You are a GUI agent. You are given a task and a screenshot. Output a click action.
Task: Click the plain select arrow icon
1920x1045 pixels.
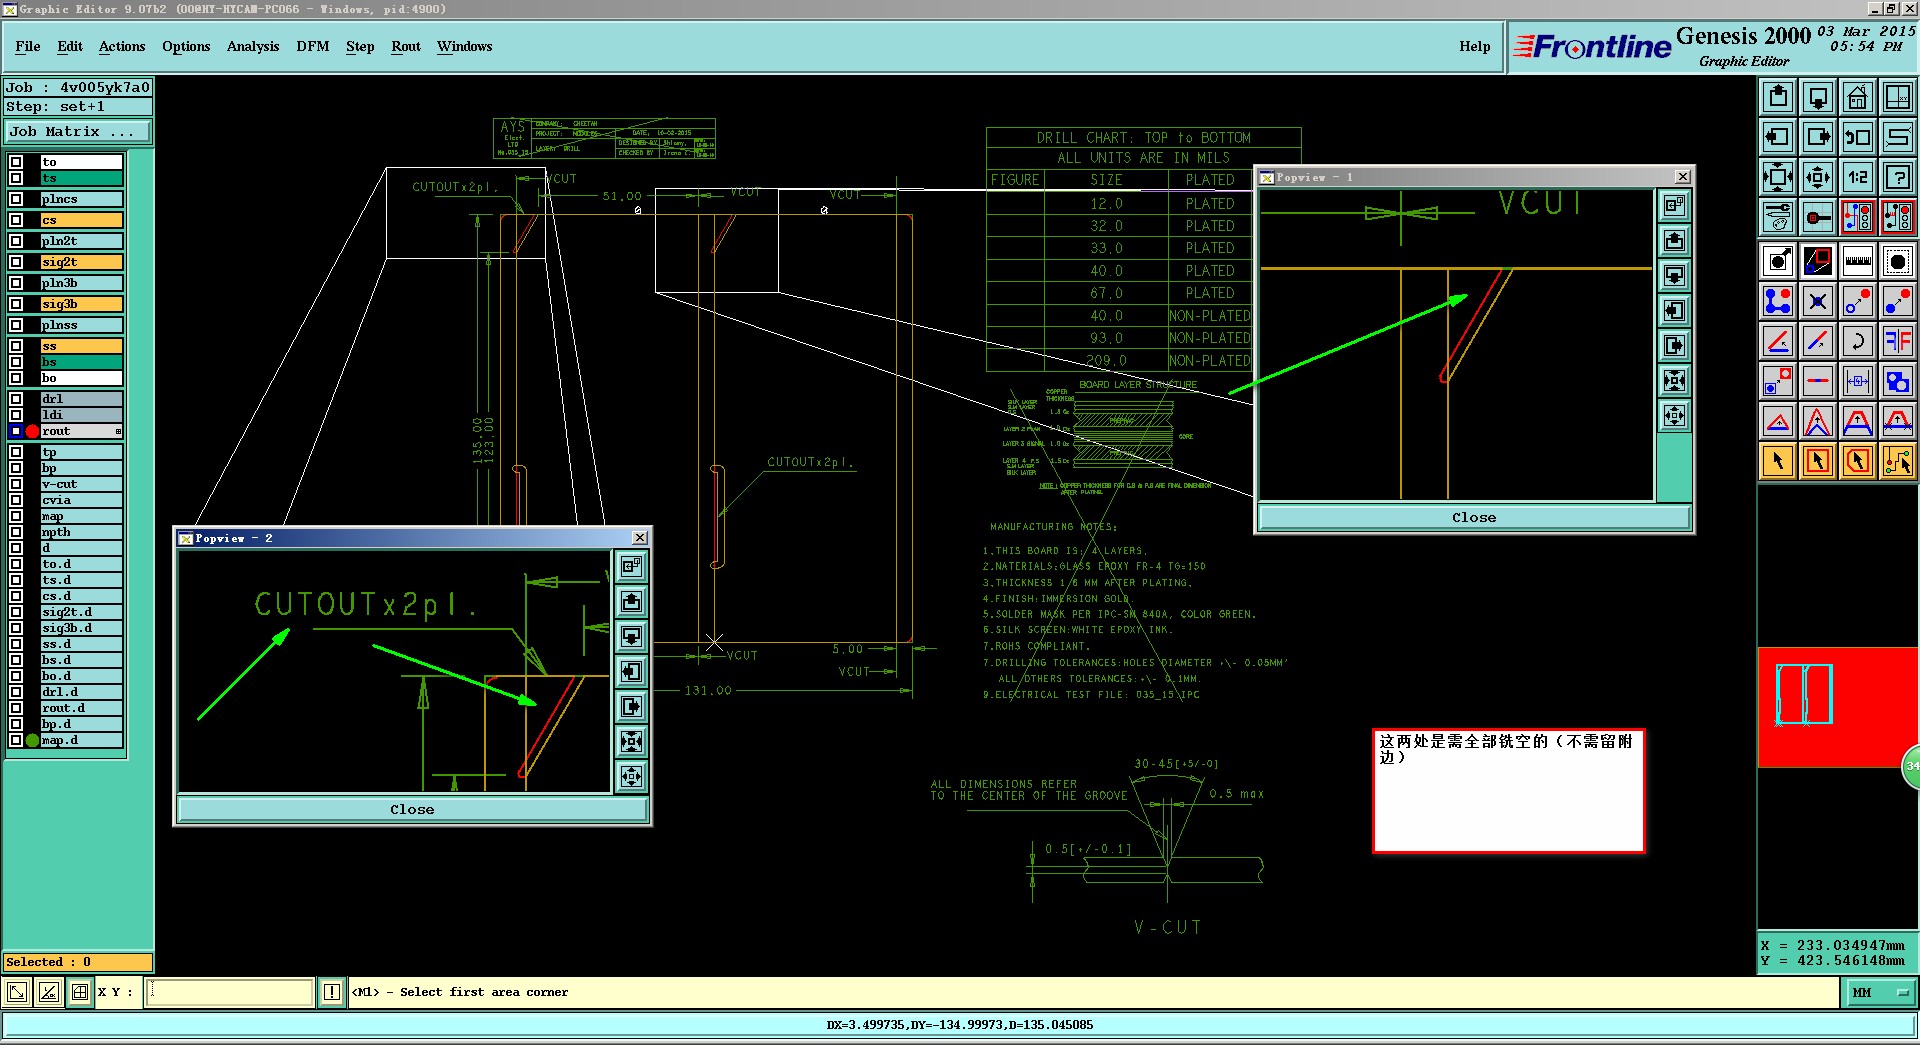pyautogui.click(x=1778, y=461)
